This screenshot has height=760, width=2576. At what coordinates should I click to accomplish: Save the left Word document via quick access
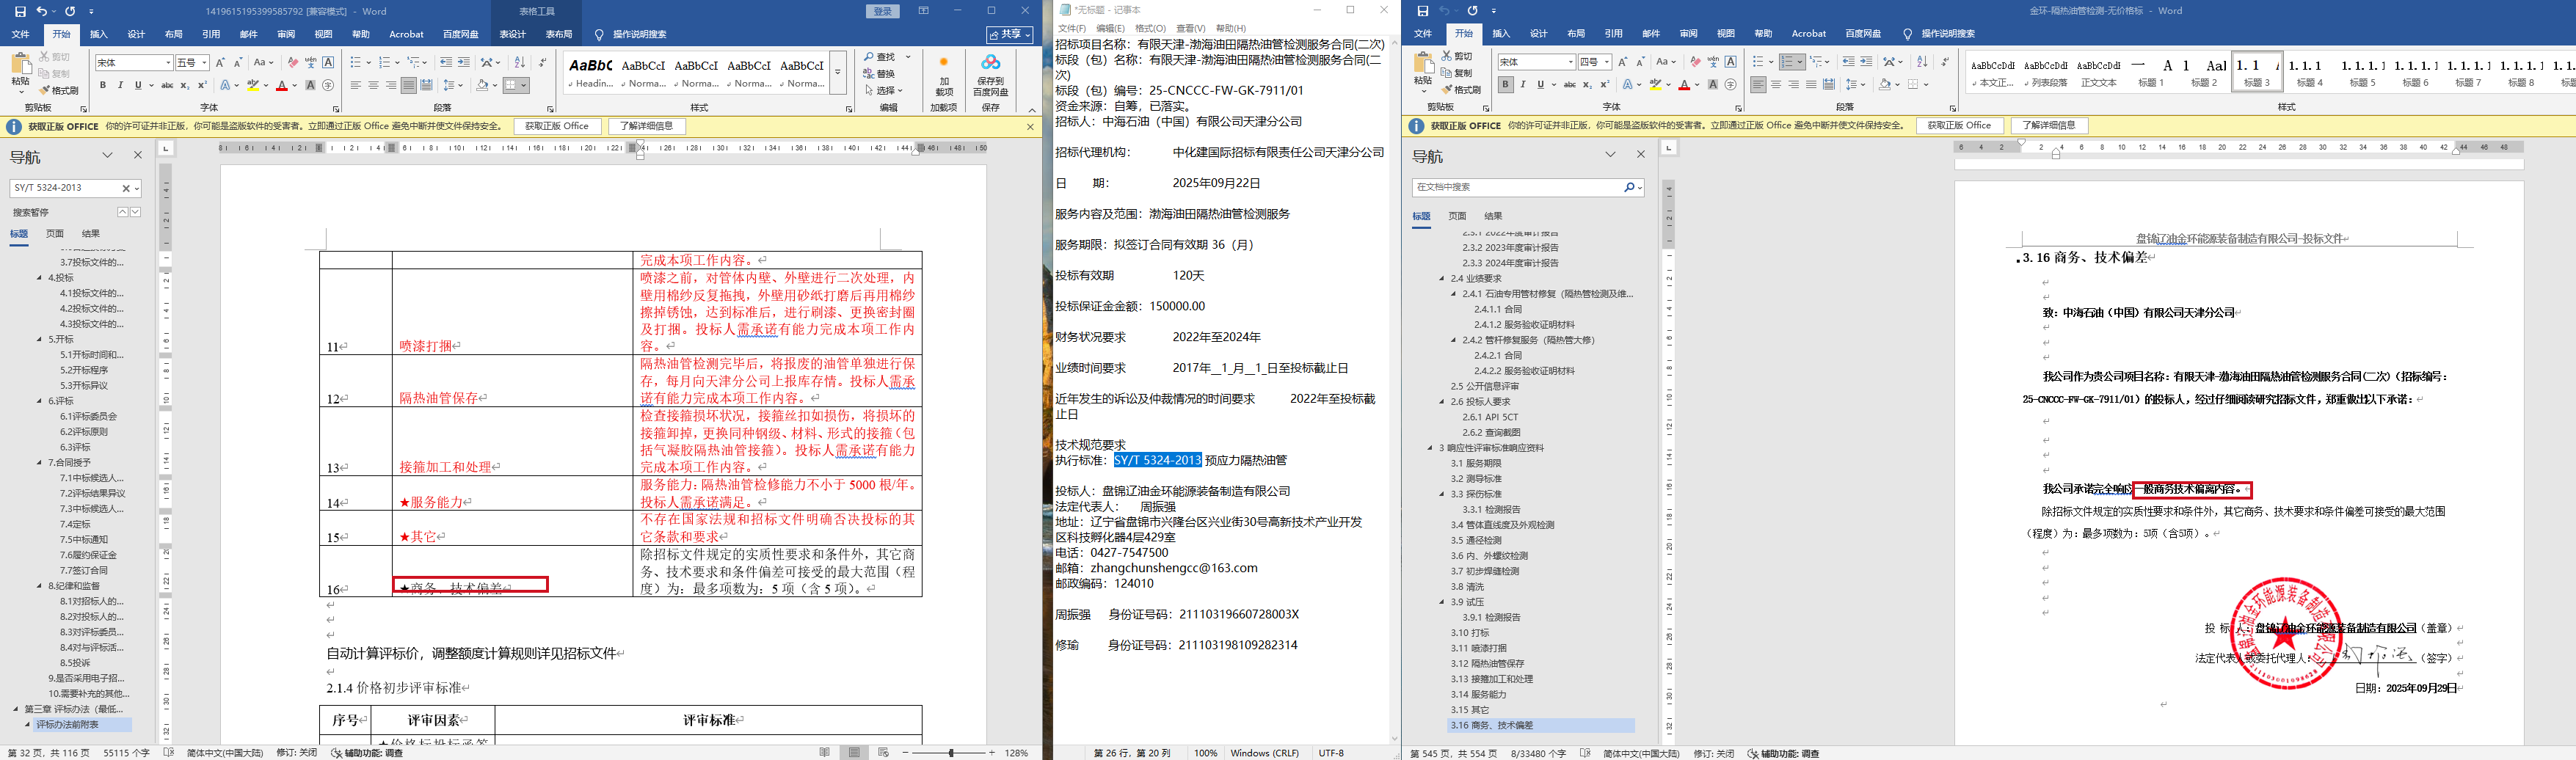click(20, 11)
